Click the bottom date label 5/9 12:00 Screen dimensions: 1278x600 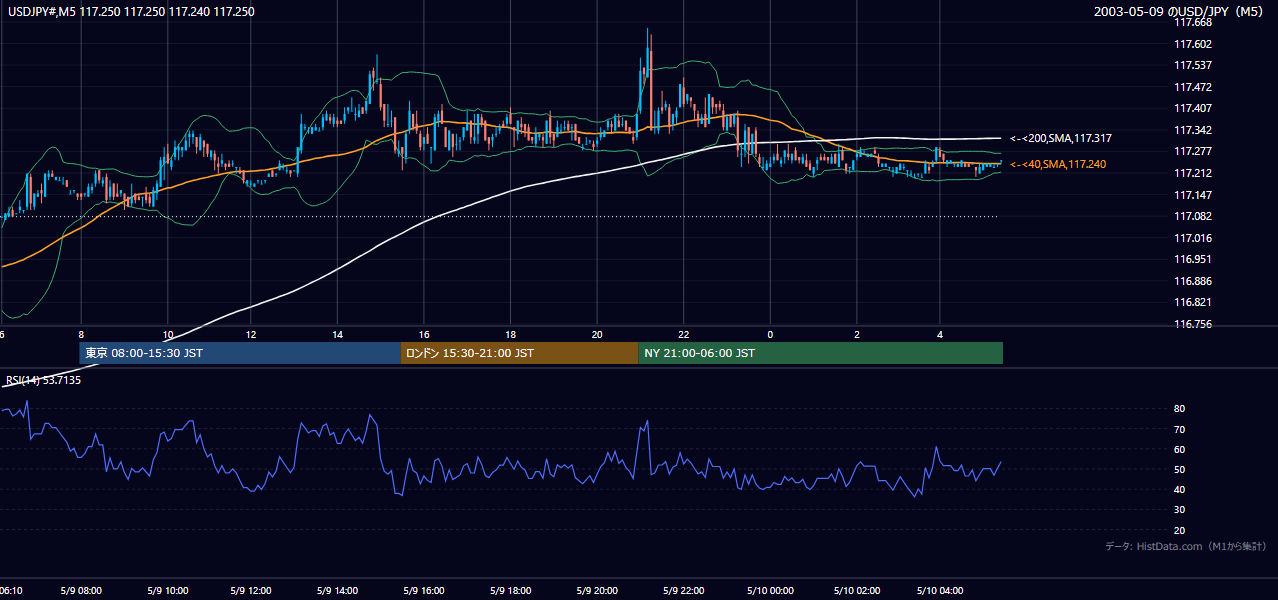click(253, 591)
